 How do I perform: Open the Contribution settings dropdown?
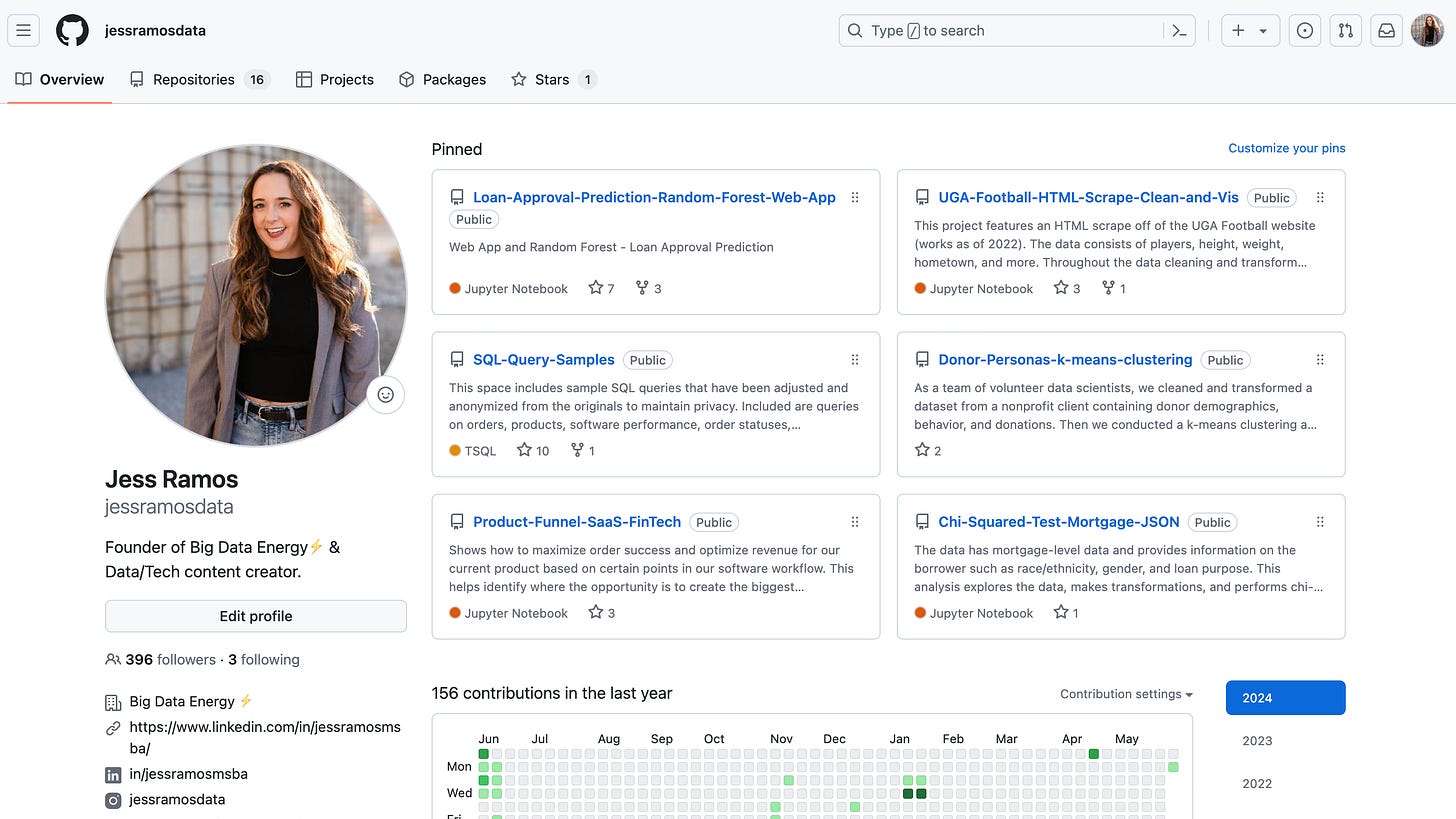point(1126,693)
